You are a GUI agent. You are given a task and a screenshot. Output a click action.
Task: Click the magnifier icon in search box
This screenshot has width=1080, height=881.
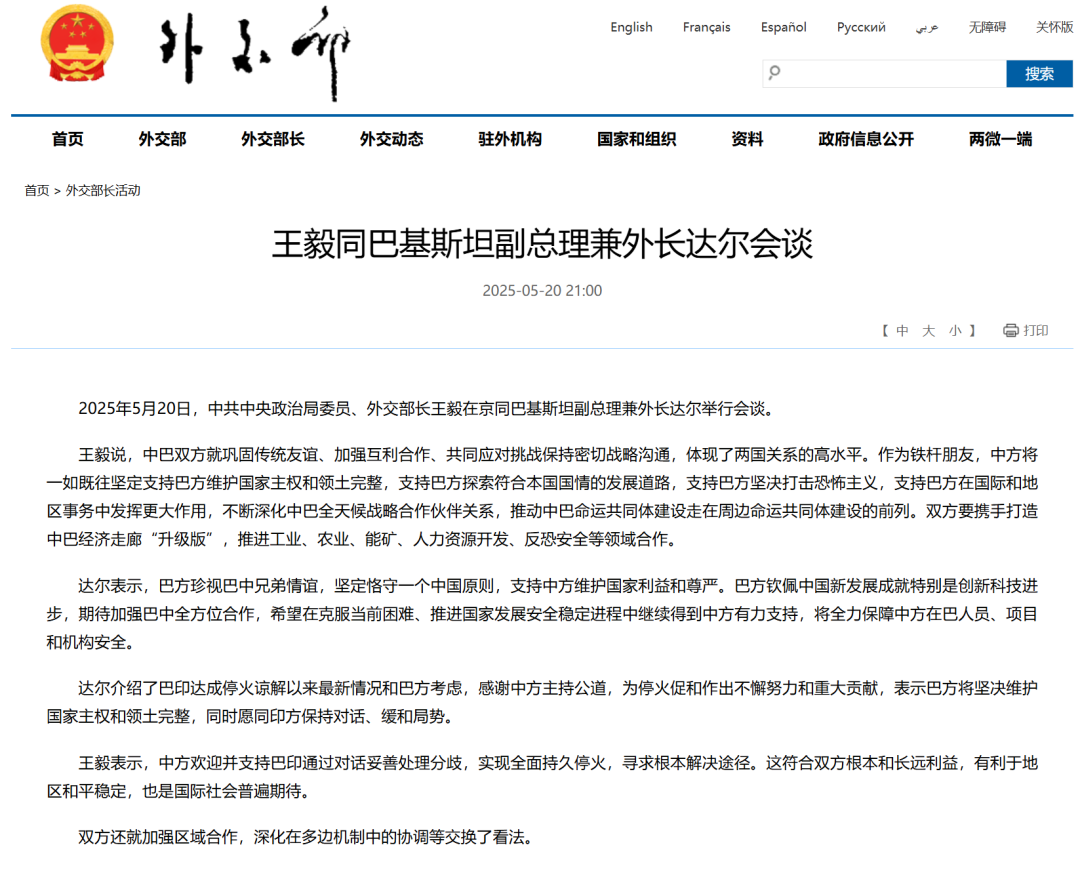(775, 73)
